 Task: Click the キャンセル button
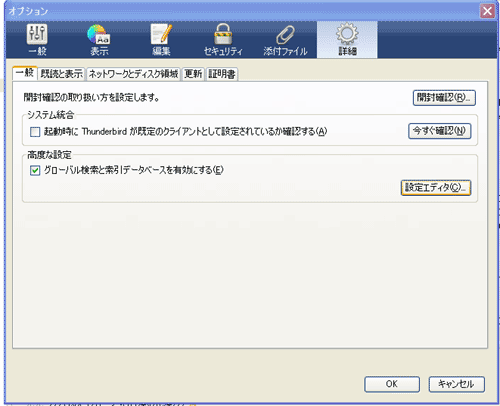[x=457, y=384]
